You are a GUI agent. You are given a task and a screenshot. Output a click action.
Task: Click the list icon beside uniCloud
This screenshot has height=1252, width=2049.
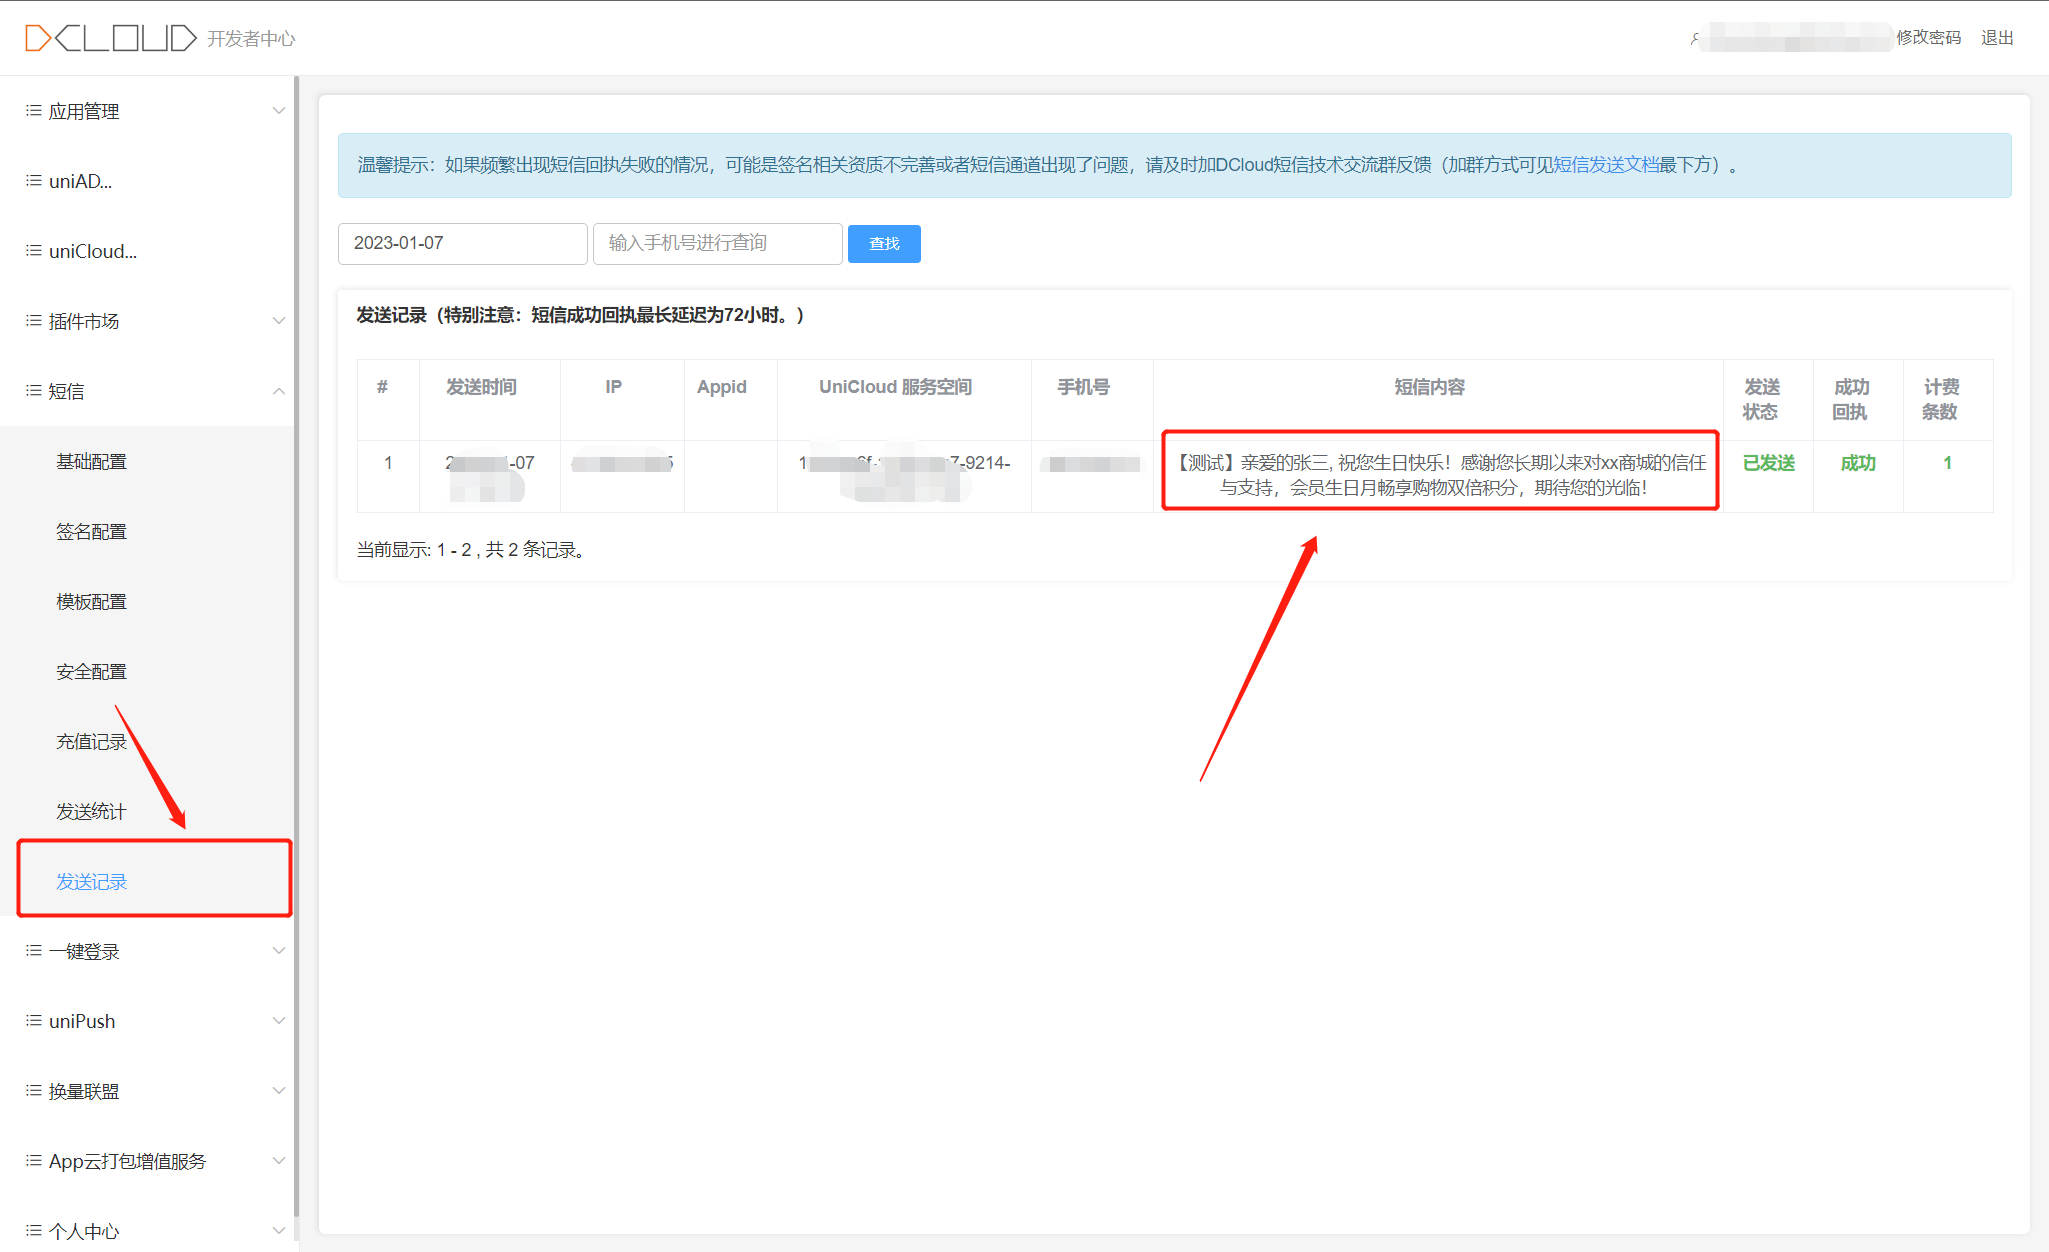tap(34, 251)
